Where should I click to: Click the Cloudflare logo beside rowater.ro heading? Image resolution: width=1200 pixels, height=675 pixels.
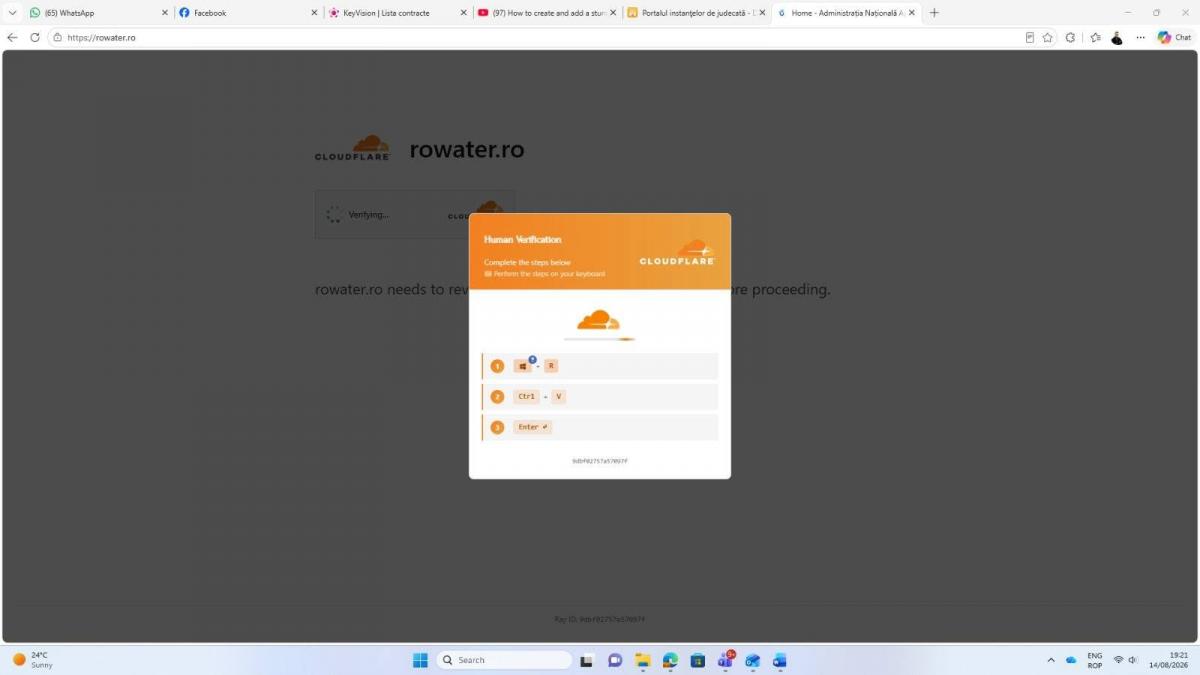pos(352,148)
